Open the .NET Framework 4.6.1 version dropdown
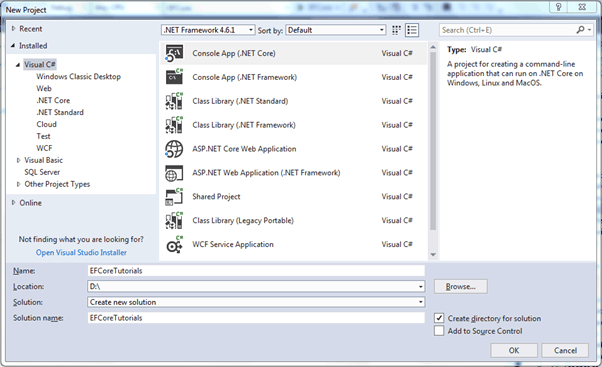The height and width of the screenshot is (367, 602). 208,30
